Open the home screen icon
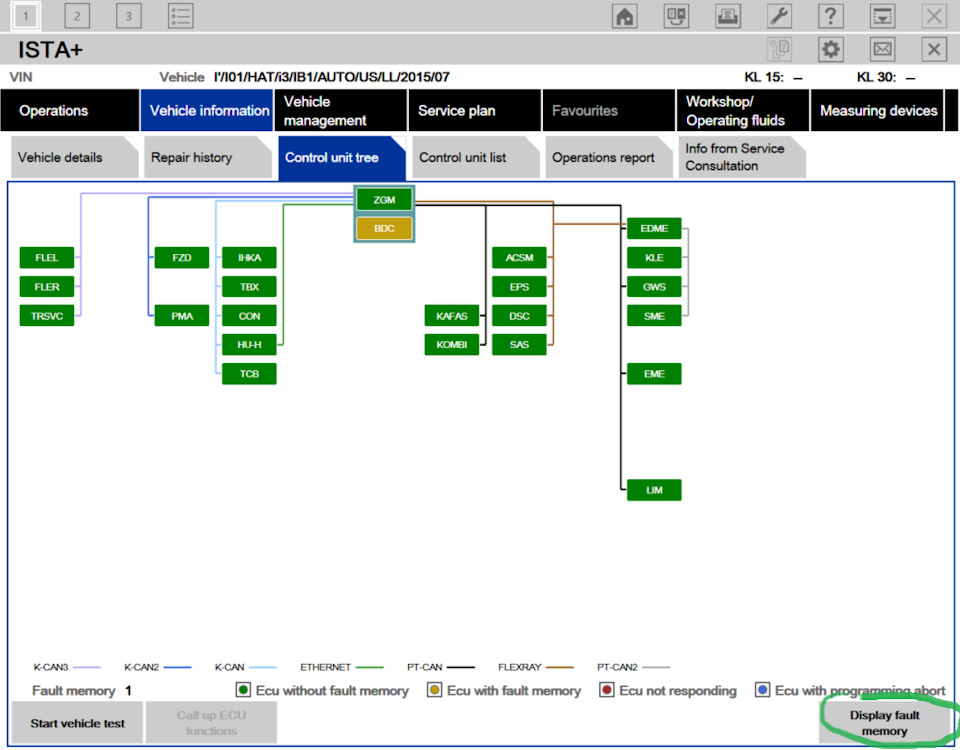This screenshot has height=750, width=960. coord(624,16)
